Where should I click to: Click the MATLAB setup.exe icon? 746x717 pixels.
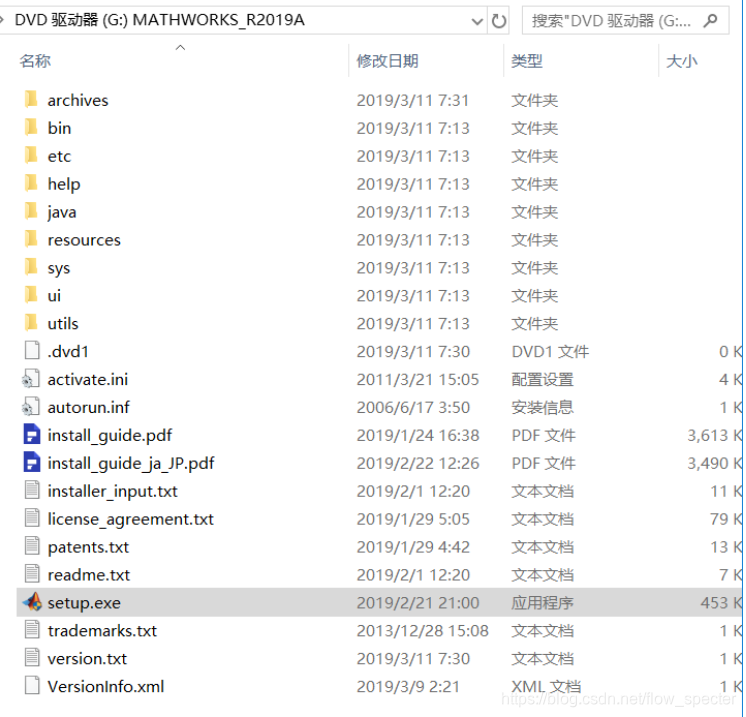click(32, 603)
